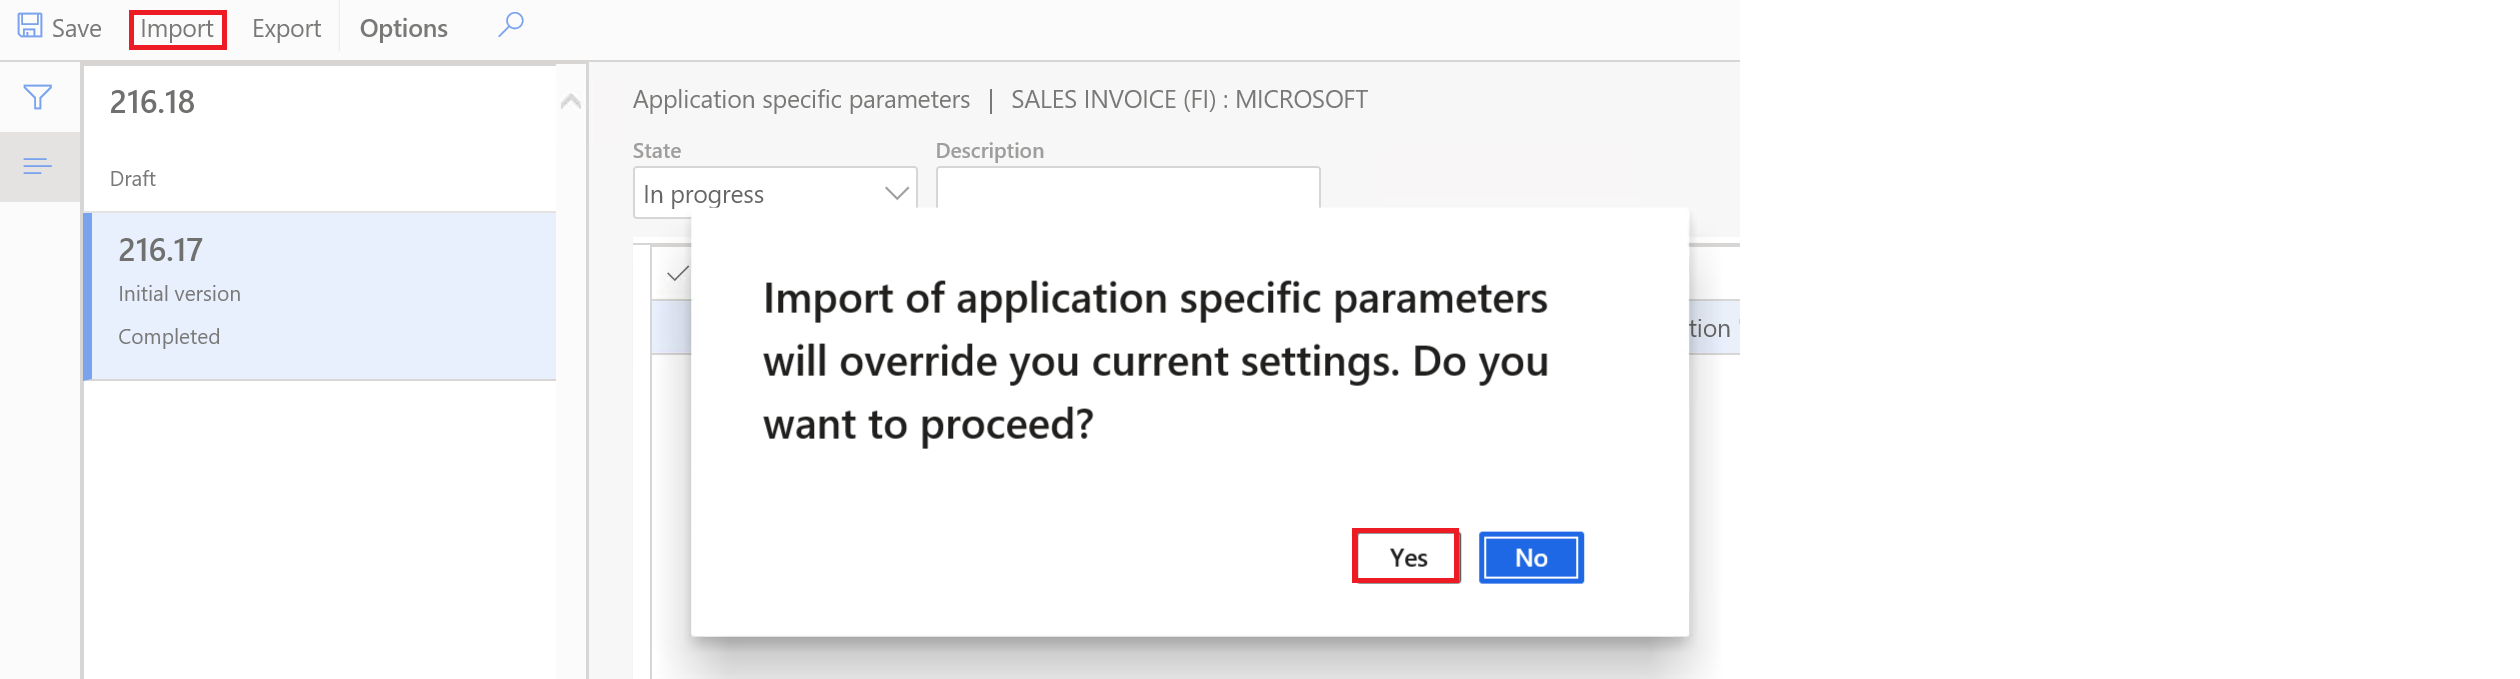Open the Options menu

click(x=403, y=29)
